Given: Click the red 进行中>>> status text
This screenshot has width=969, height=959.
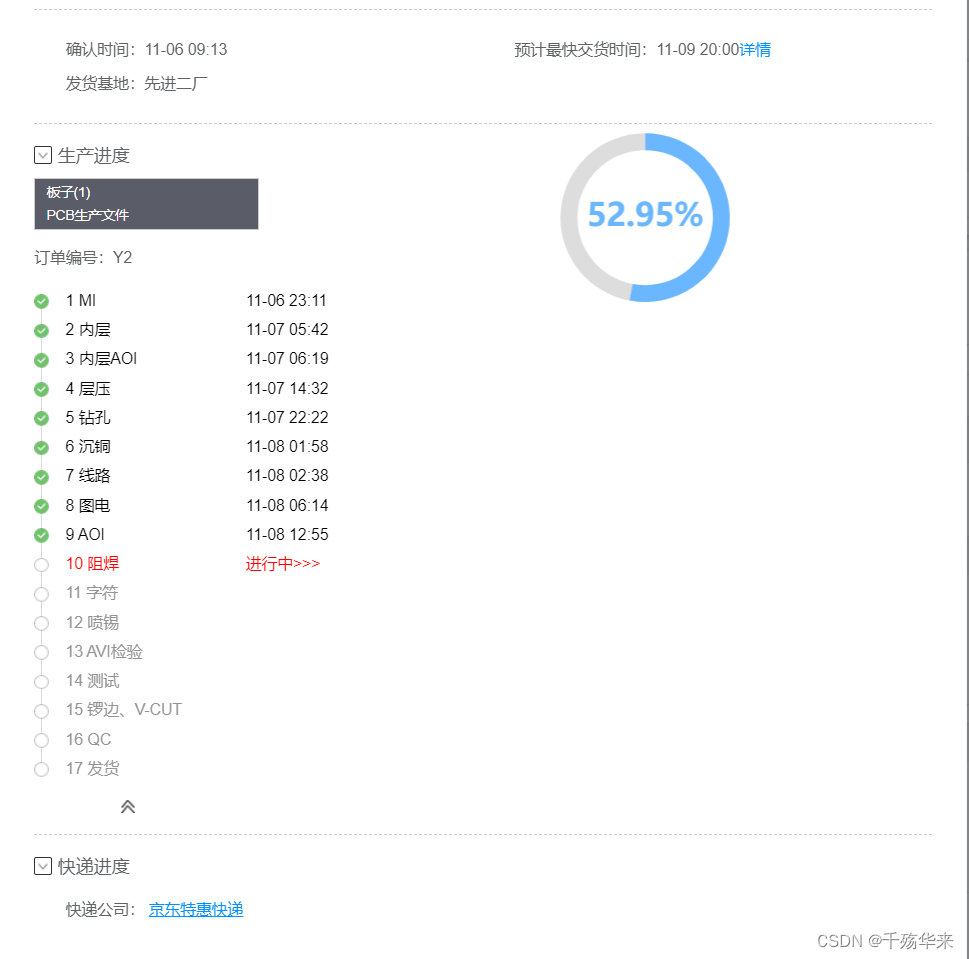Looking at the screenshot, I should pos(282,564).
